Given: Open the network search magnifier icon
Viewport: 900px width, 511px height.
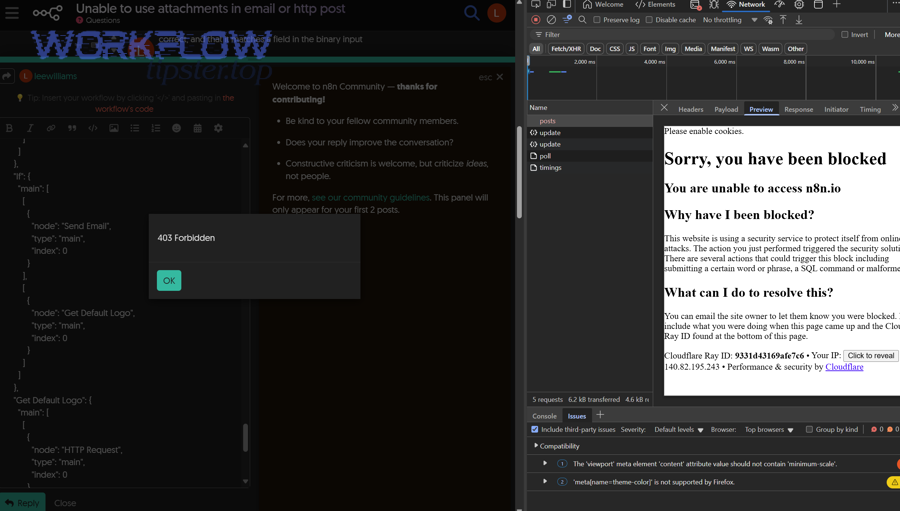Looking at the screenshot, I should pos(582,20).
